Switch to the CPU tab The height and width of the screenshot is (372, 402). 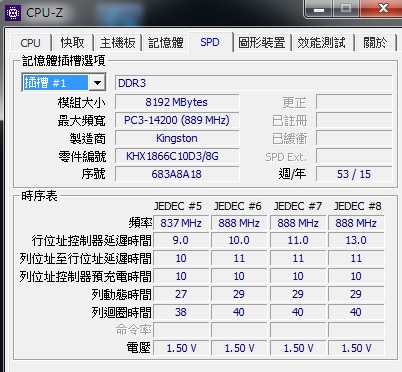click(30, 43)
